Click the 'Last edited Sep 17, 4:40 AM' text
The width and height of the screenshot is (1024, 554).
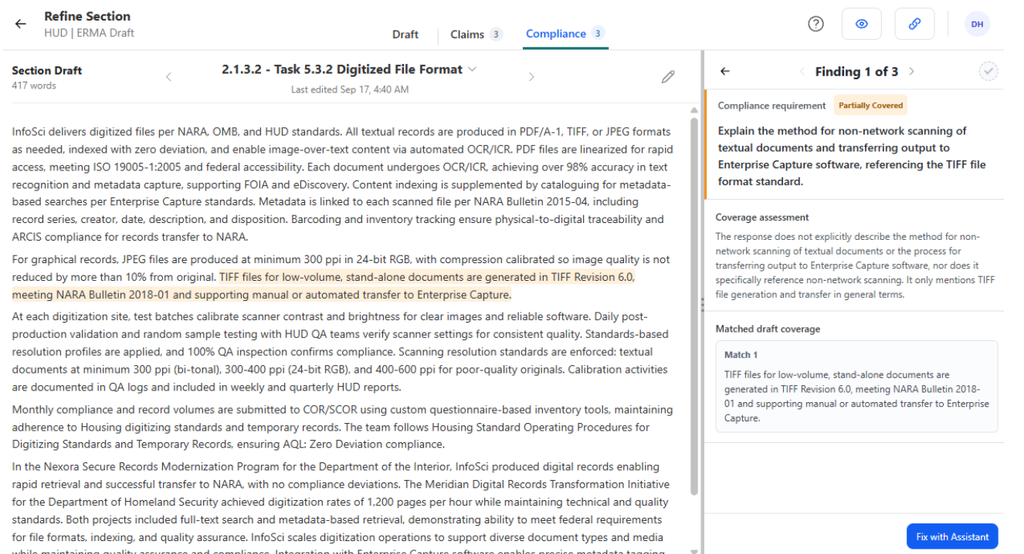pyautogui.click(x=349, y=90)
